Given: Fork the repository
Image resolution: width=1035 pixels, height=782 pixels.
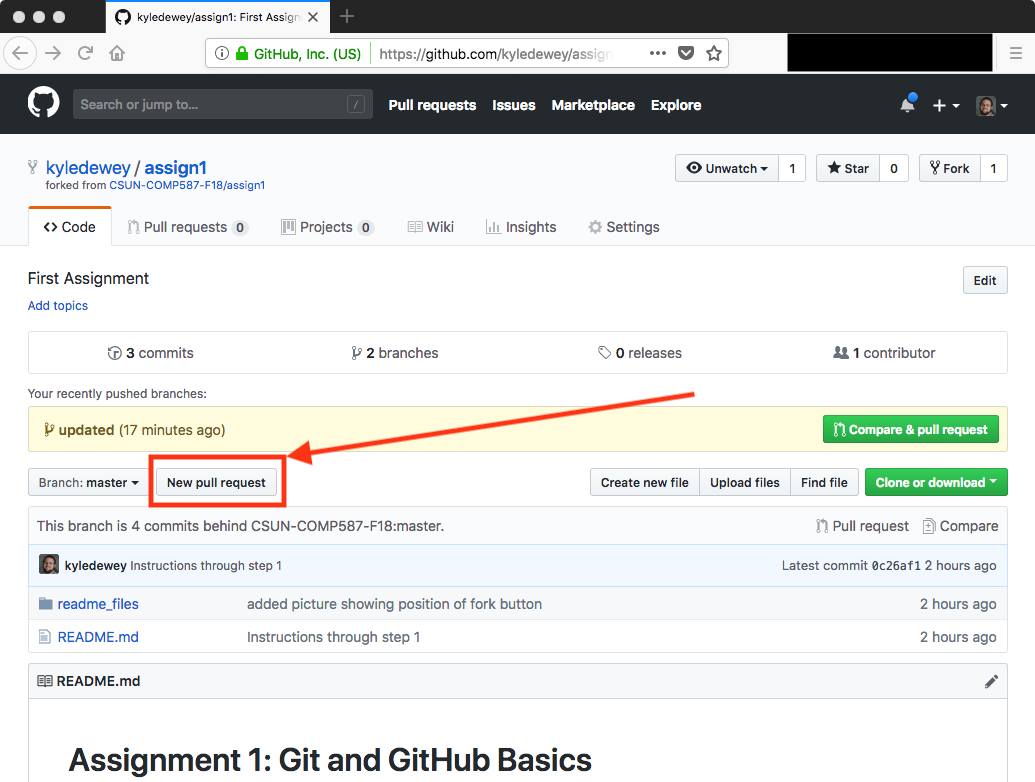Looking at the screenshot, I should click(x=950, y=168).
